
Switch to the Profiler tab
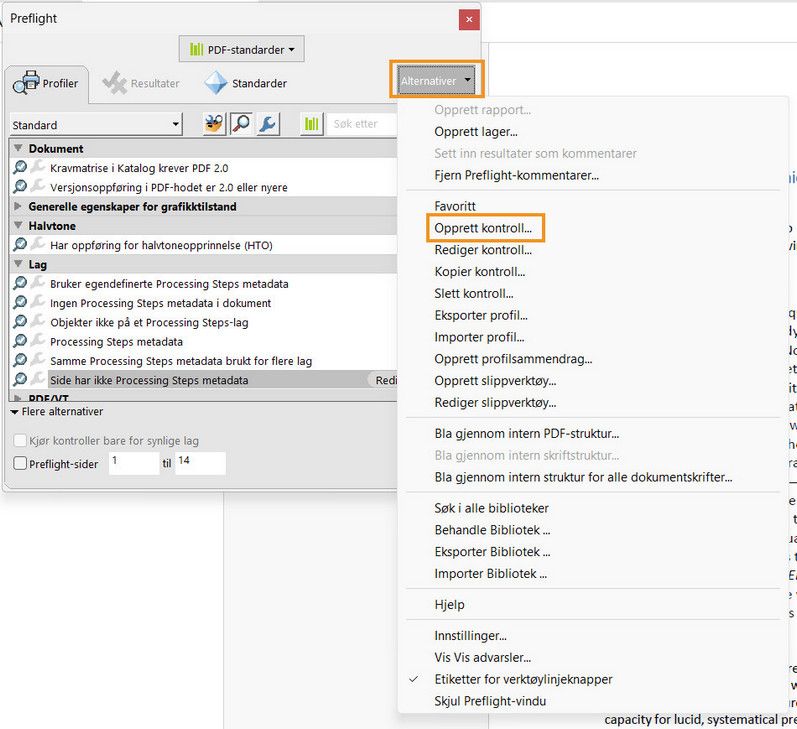pos(47,83)
